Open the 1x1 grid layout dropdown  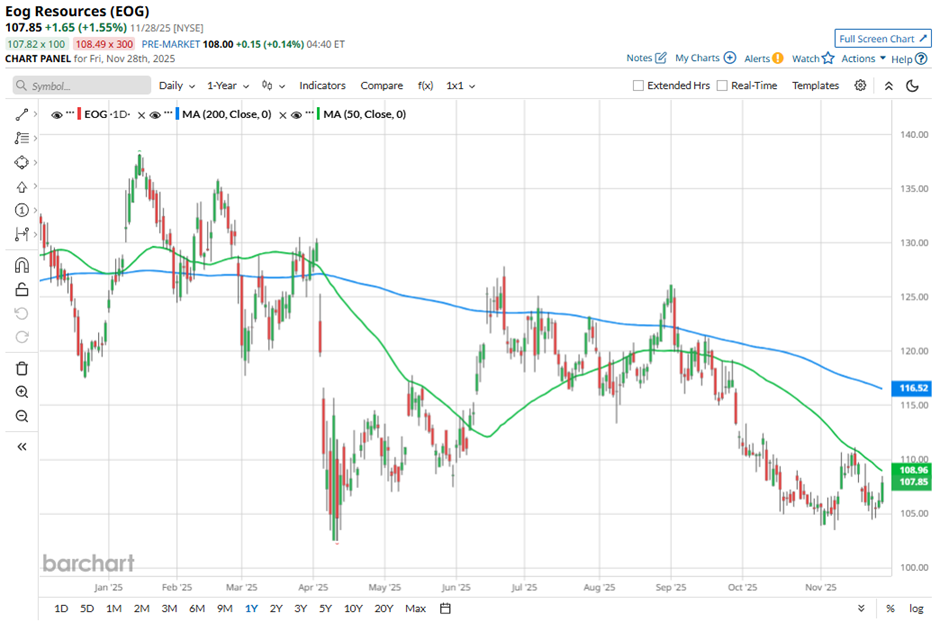(x=460, y=86)
